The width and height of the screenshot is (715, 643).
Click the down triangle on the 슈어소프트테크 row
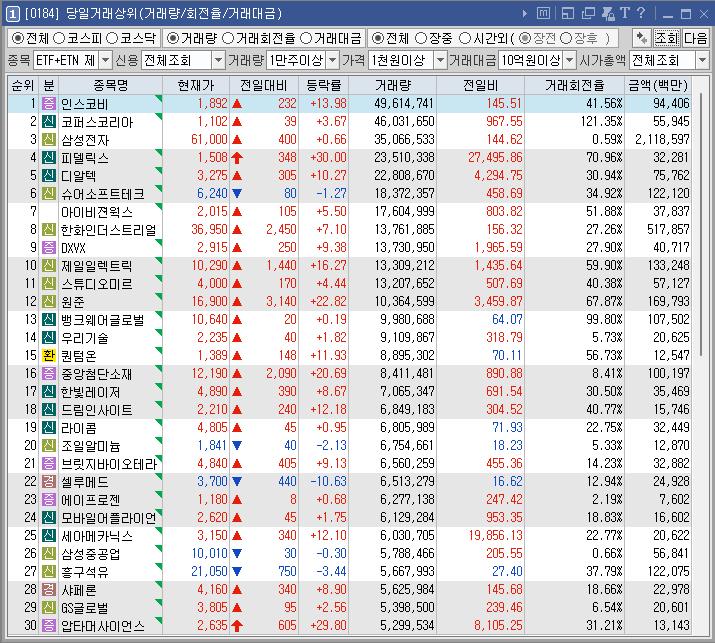point(237,193)
